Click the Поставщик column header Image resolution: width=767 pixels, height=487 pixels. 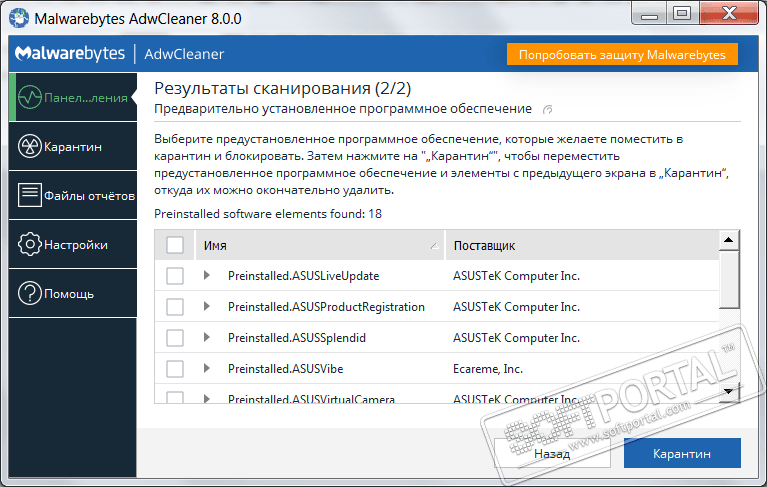tap(582, 245)
